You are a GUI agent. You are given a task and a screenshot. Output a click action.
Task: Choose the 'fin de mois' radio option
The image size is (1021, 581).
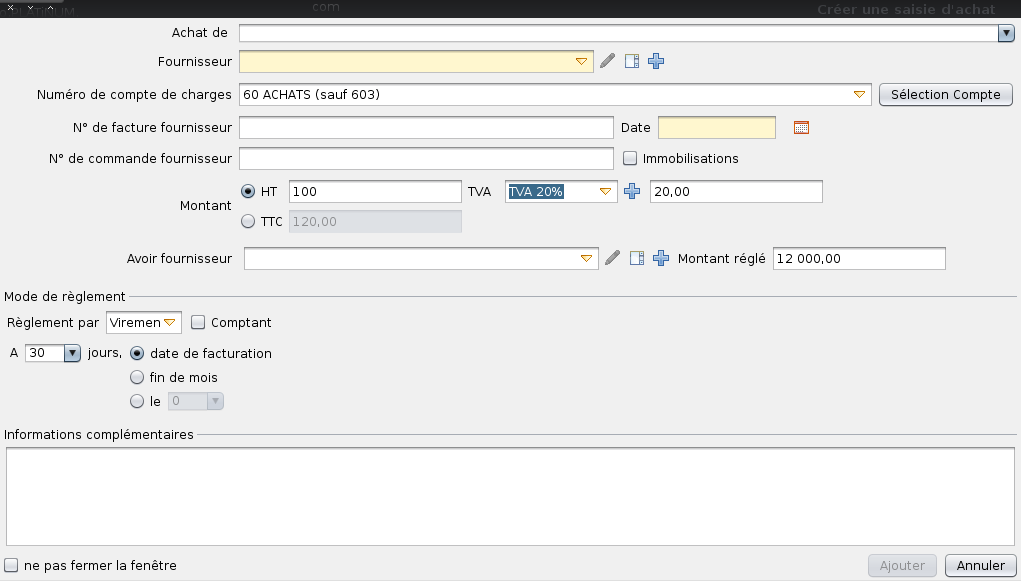point(137,378)
